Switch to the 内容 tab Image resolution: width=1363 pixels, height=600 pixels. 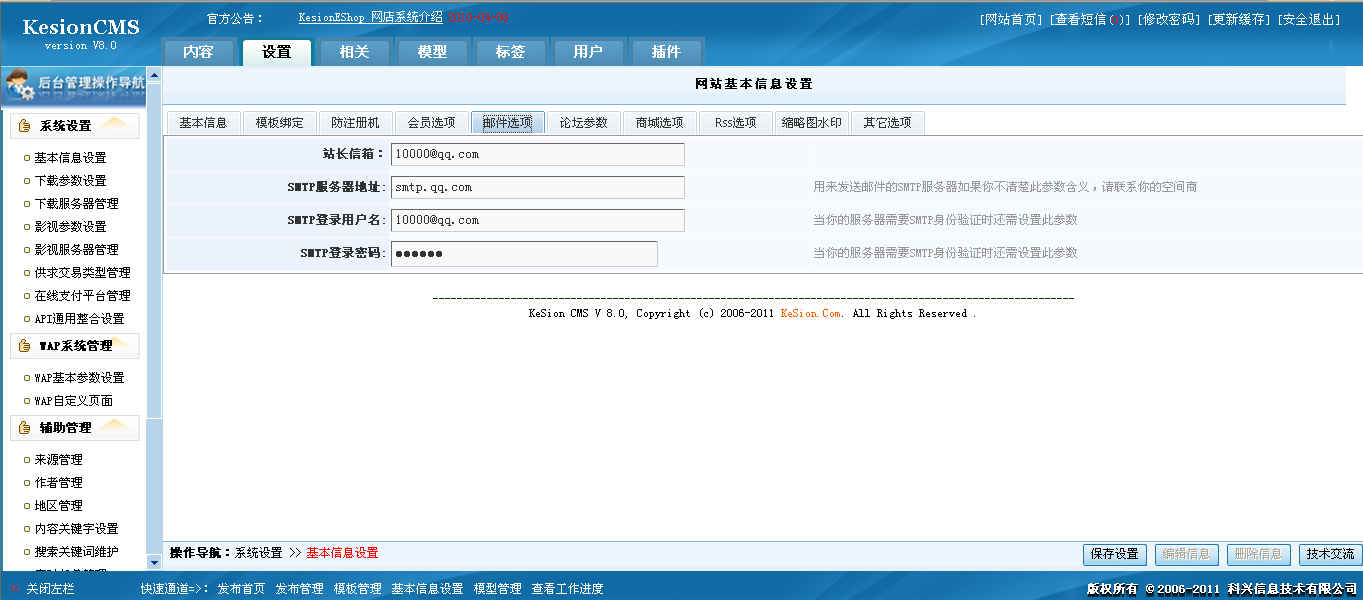(x=199, y=51)
